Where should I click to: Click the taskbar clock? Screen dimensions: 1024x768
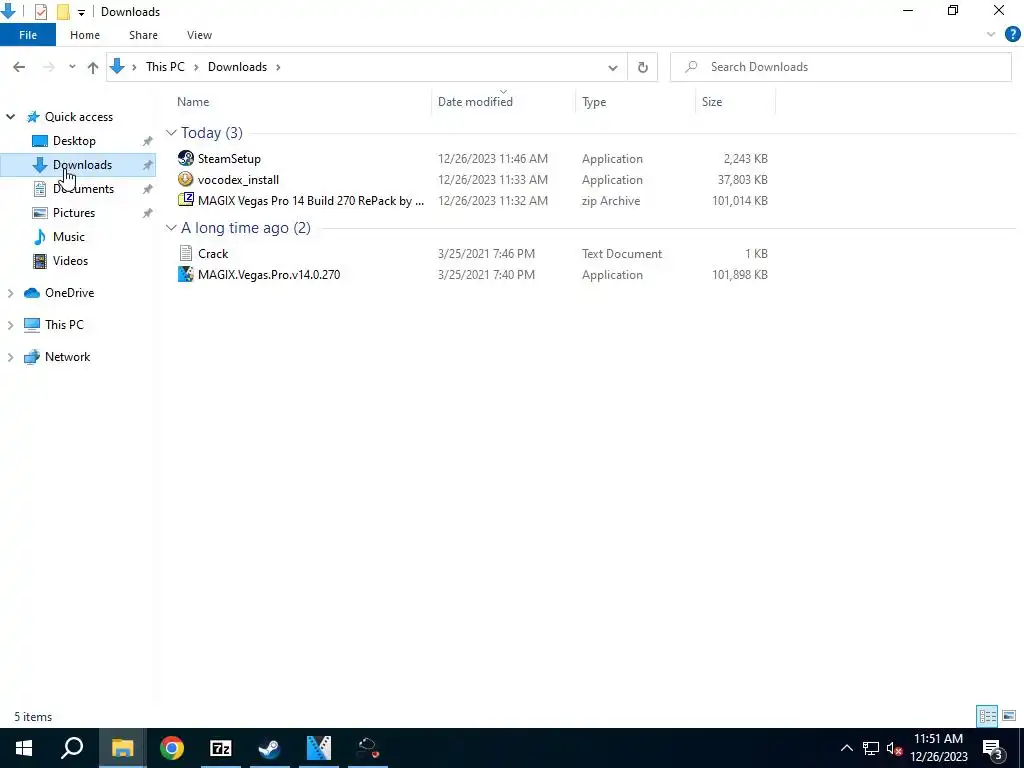pos(938,748)
